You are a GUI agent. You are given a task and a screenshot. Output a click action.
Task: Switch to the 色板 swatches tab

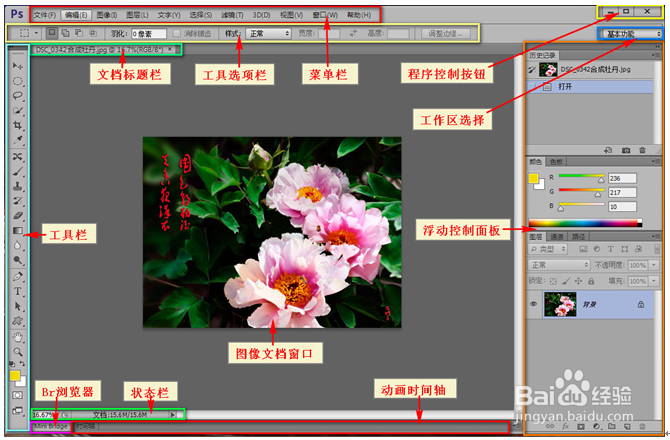[x=556, y=162]
